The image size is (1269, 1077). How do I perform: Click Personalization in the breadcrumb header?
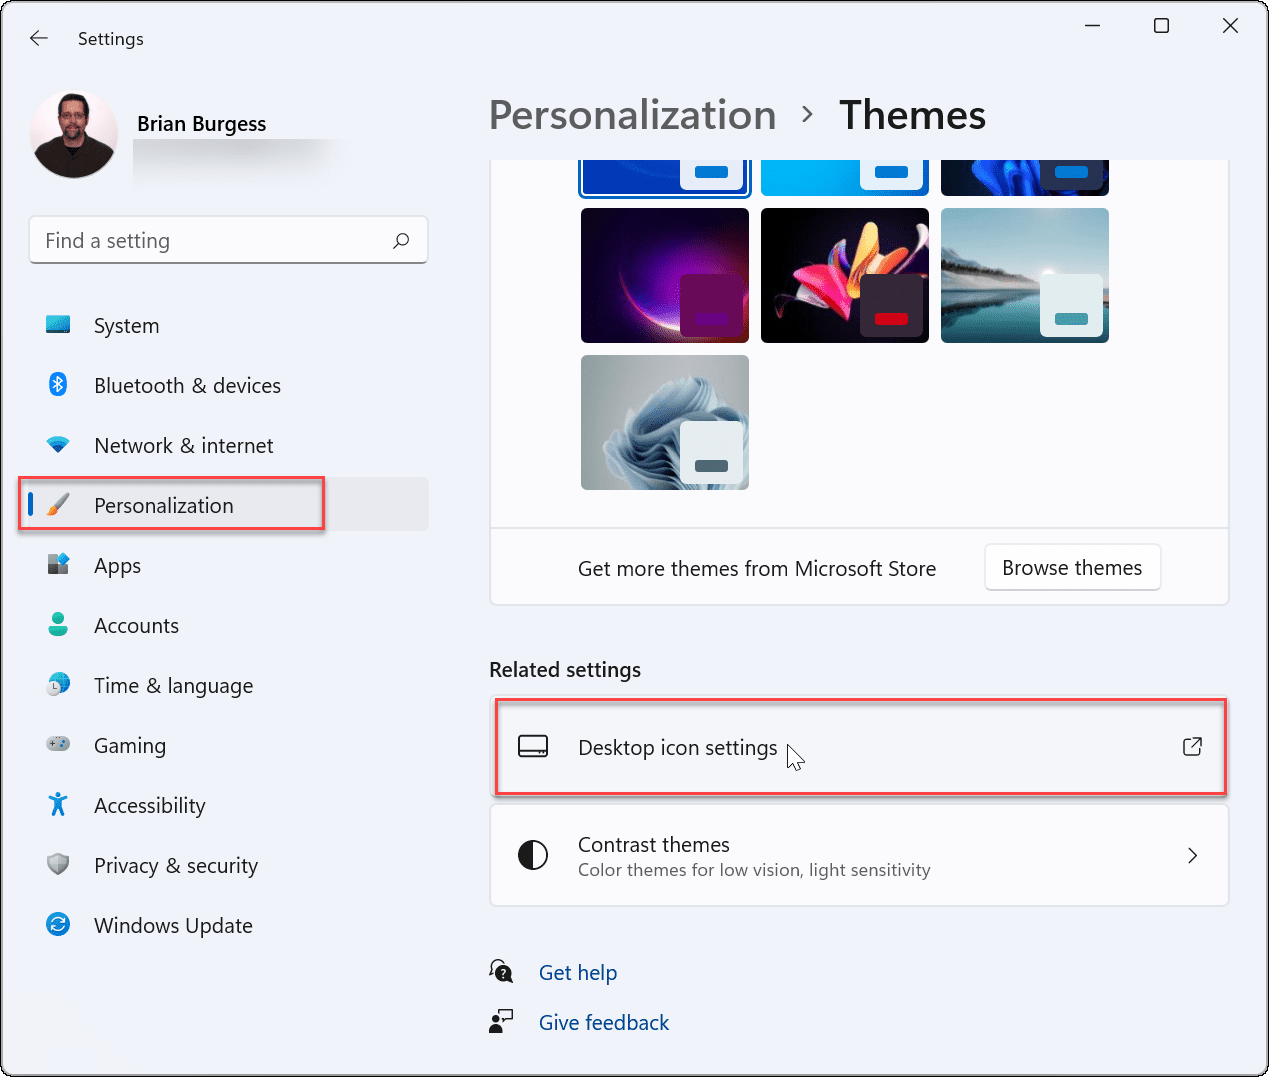[632, 115]
